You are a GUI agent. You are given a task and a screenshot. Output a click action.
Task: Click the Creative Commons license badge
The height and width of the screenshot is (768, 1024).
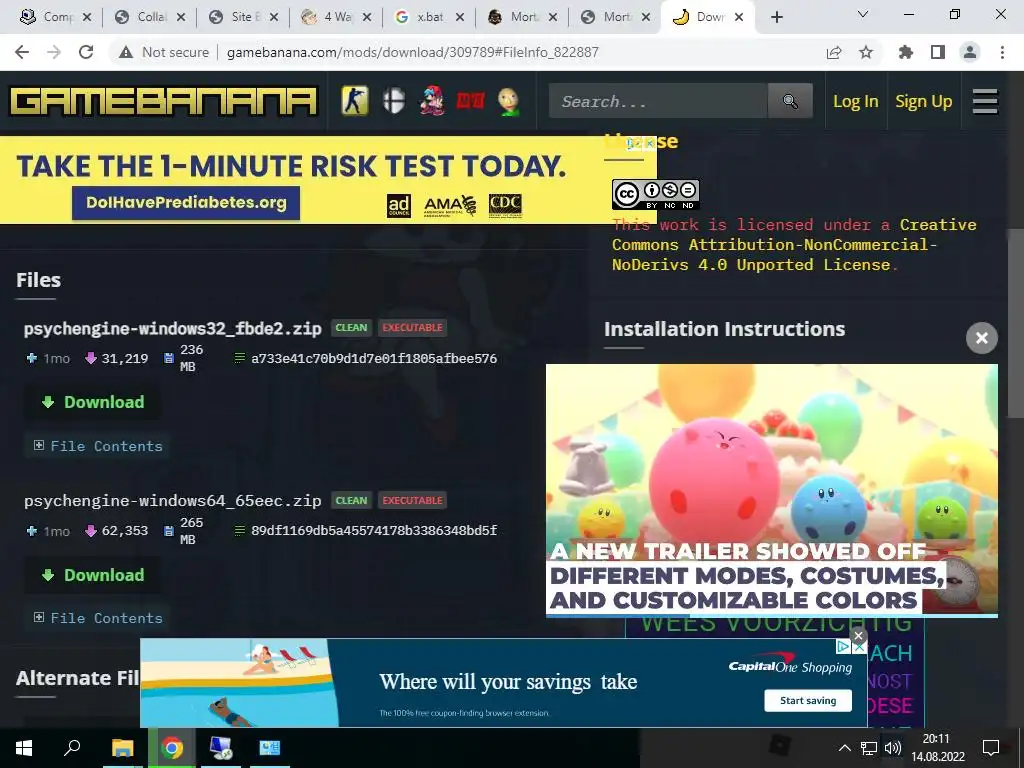pos(656,195)
